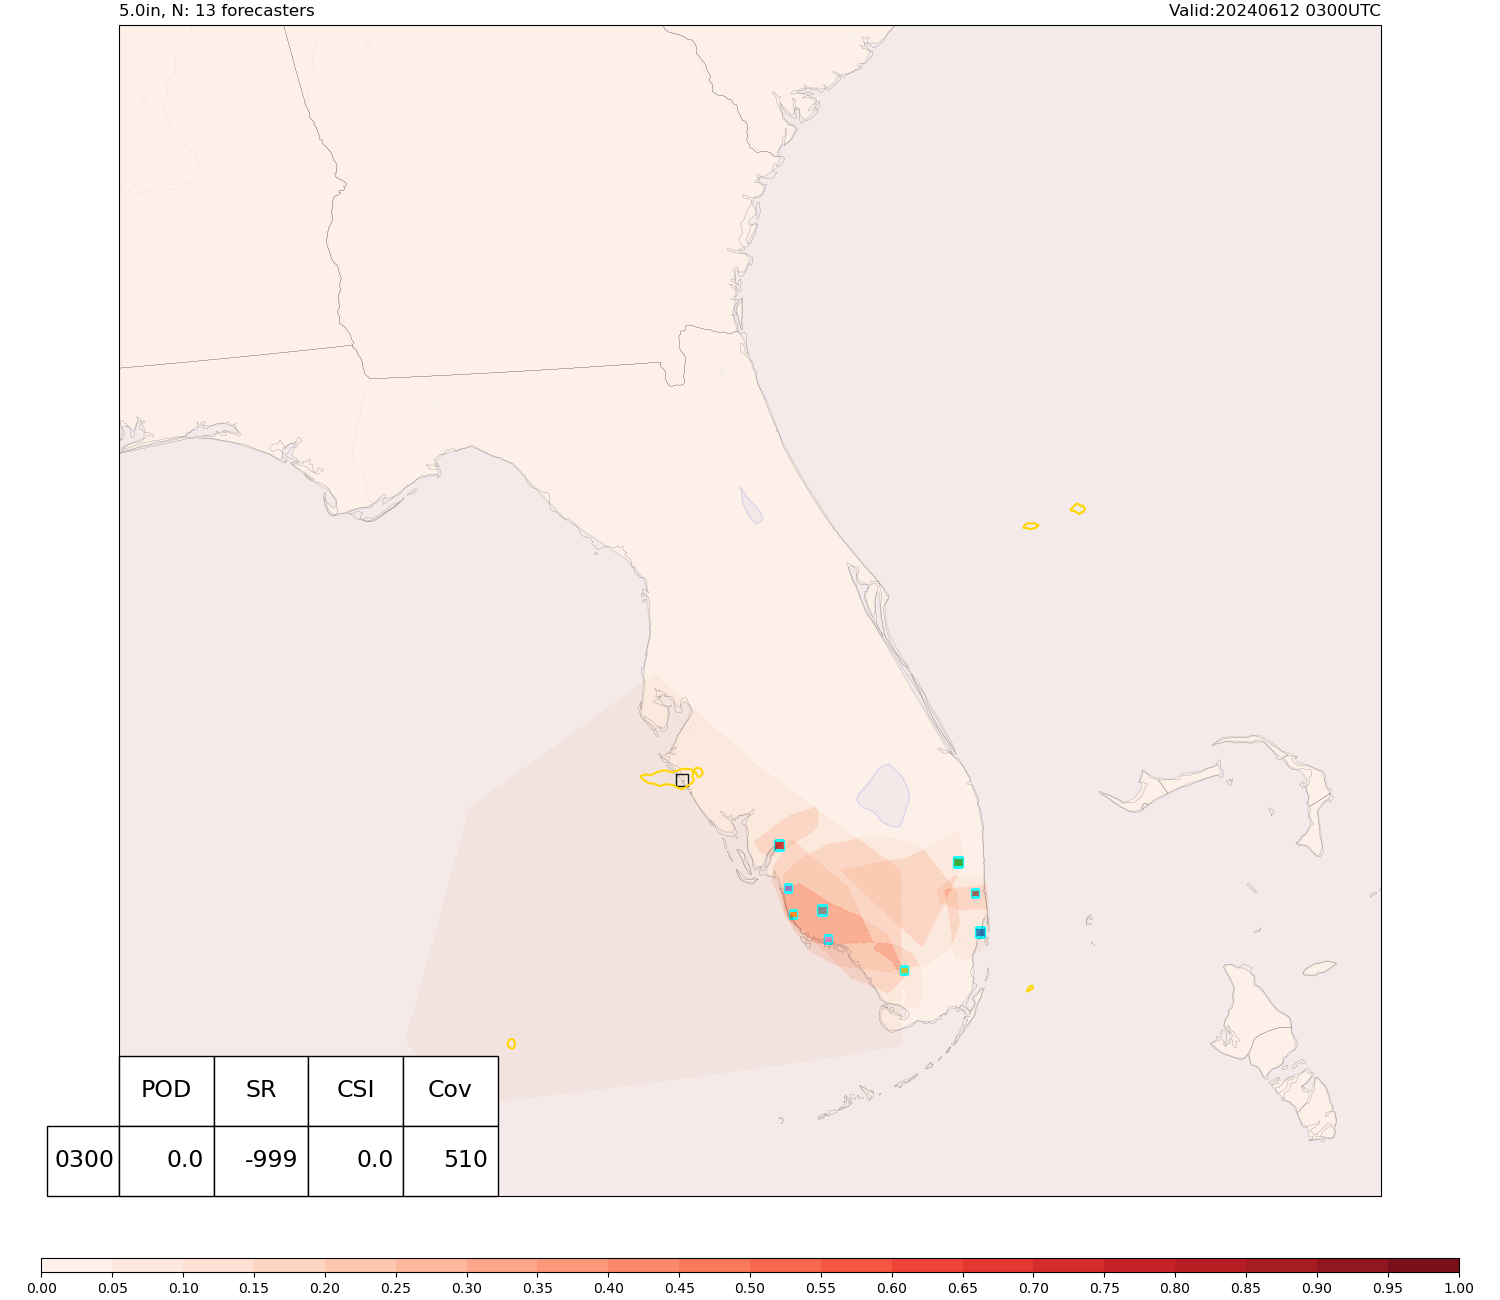Click the red square forecaster marker
The width and height of the screenshot is (1500, 1300).
[779, 845]
